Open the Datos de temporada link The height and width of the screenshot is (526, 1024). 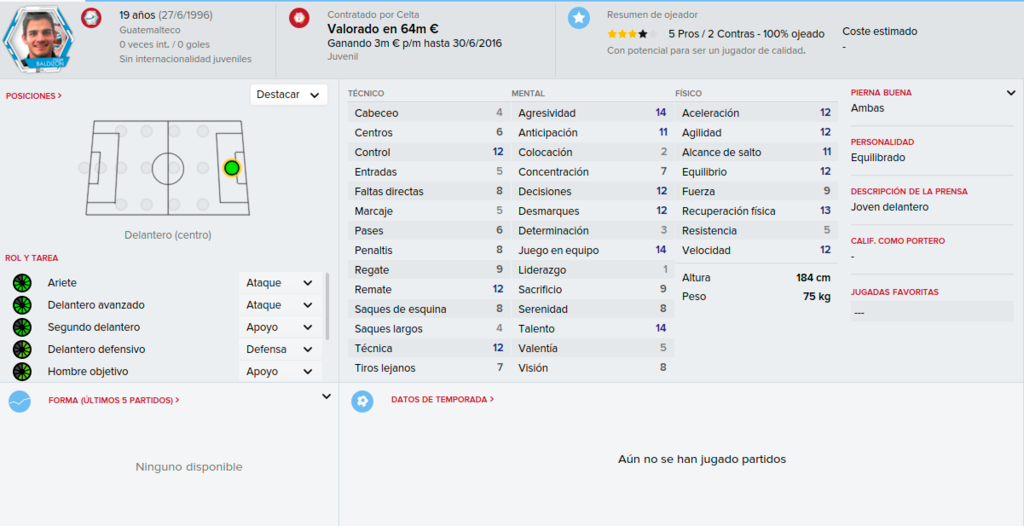click(442, 399)
